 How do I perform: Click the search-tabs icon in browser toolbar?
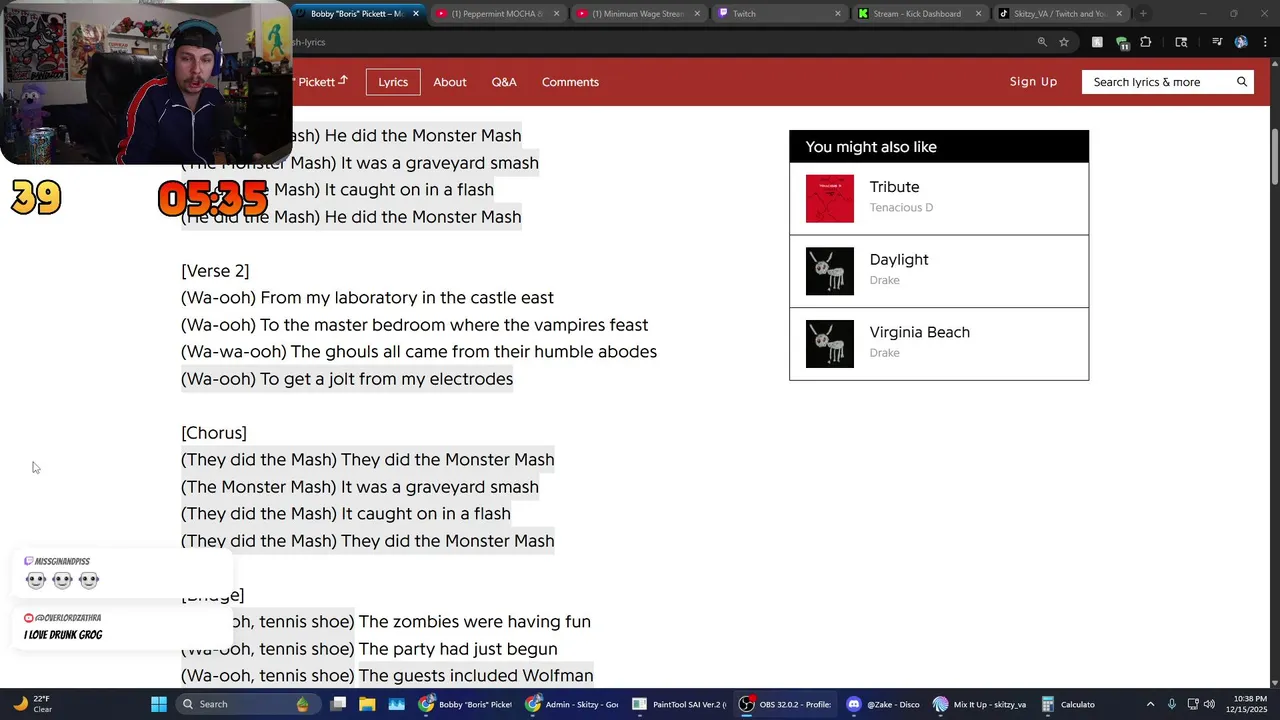[x=1181, y=42]
